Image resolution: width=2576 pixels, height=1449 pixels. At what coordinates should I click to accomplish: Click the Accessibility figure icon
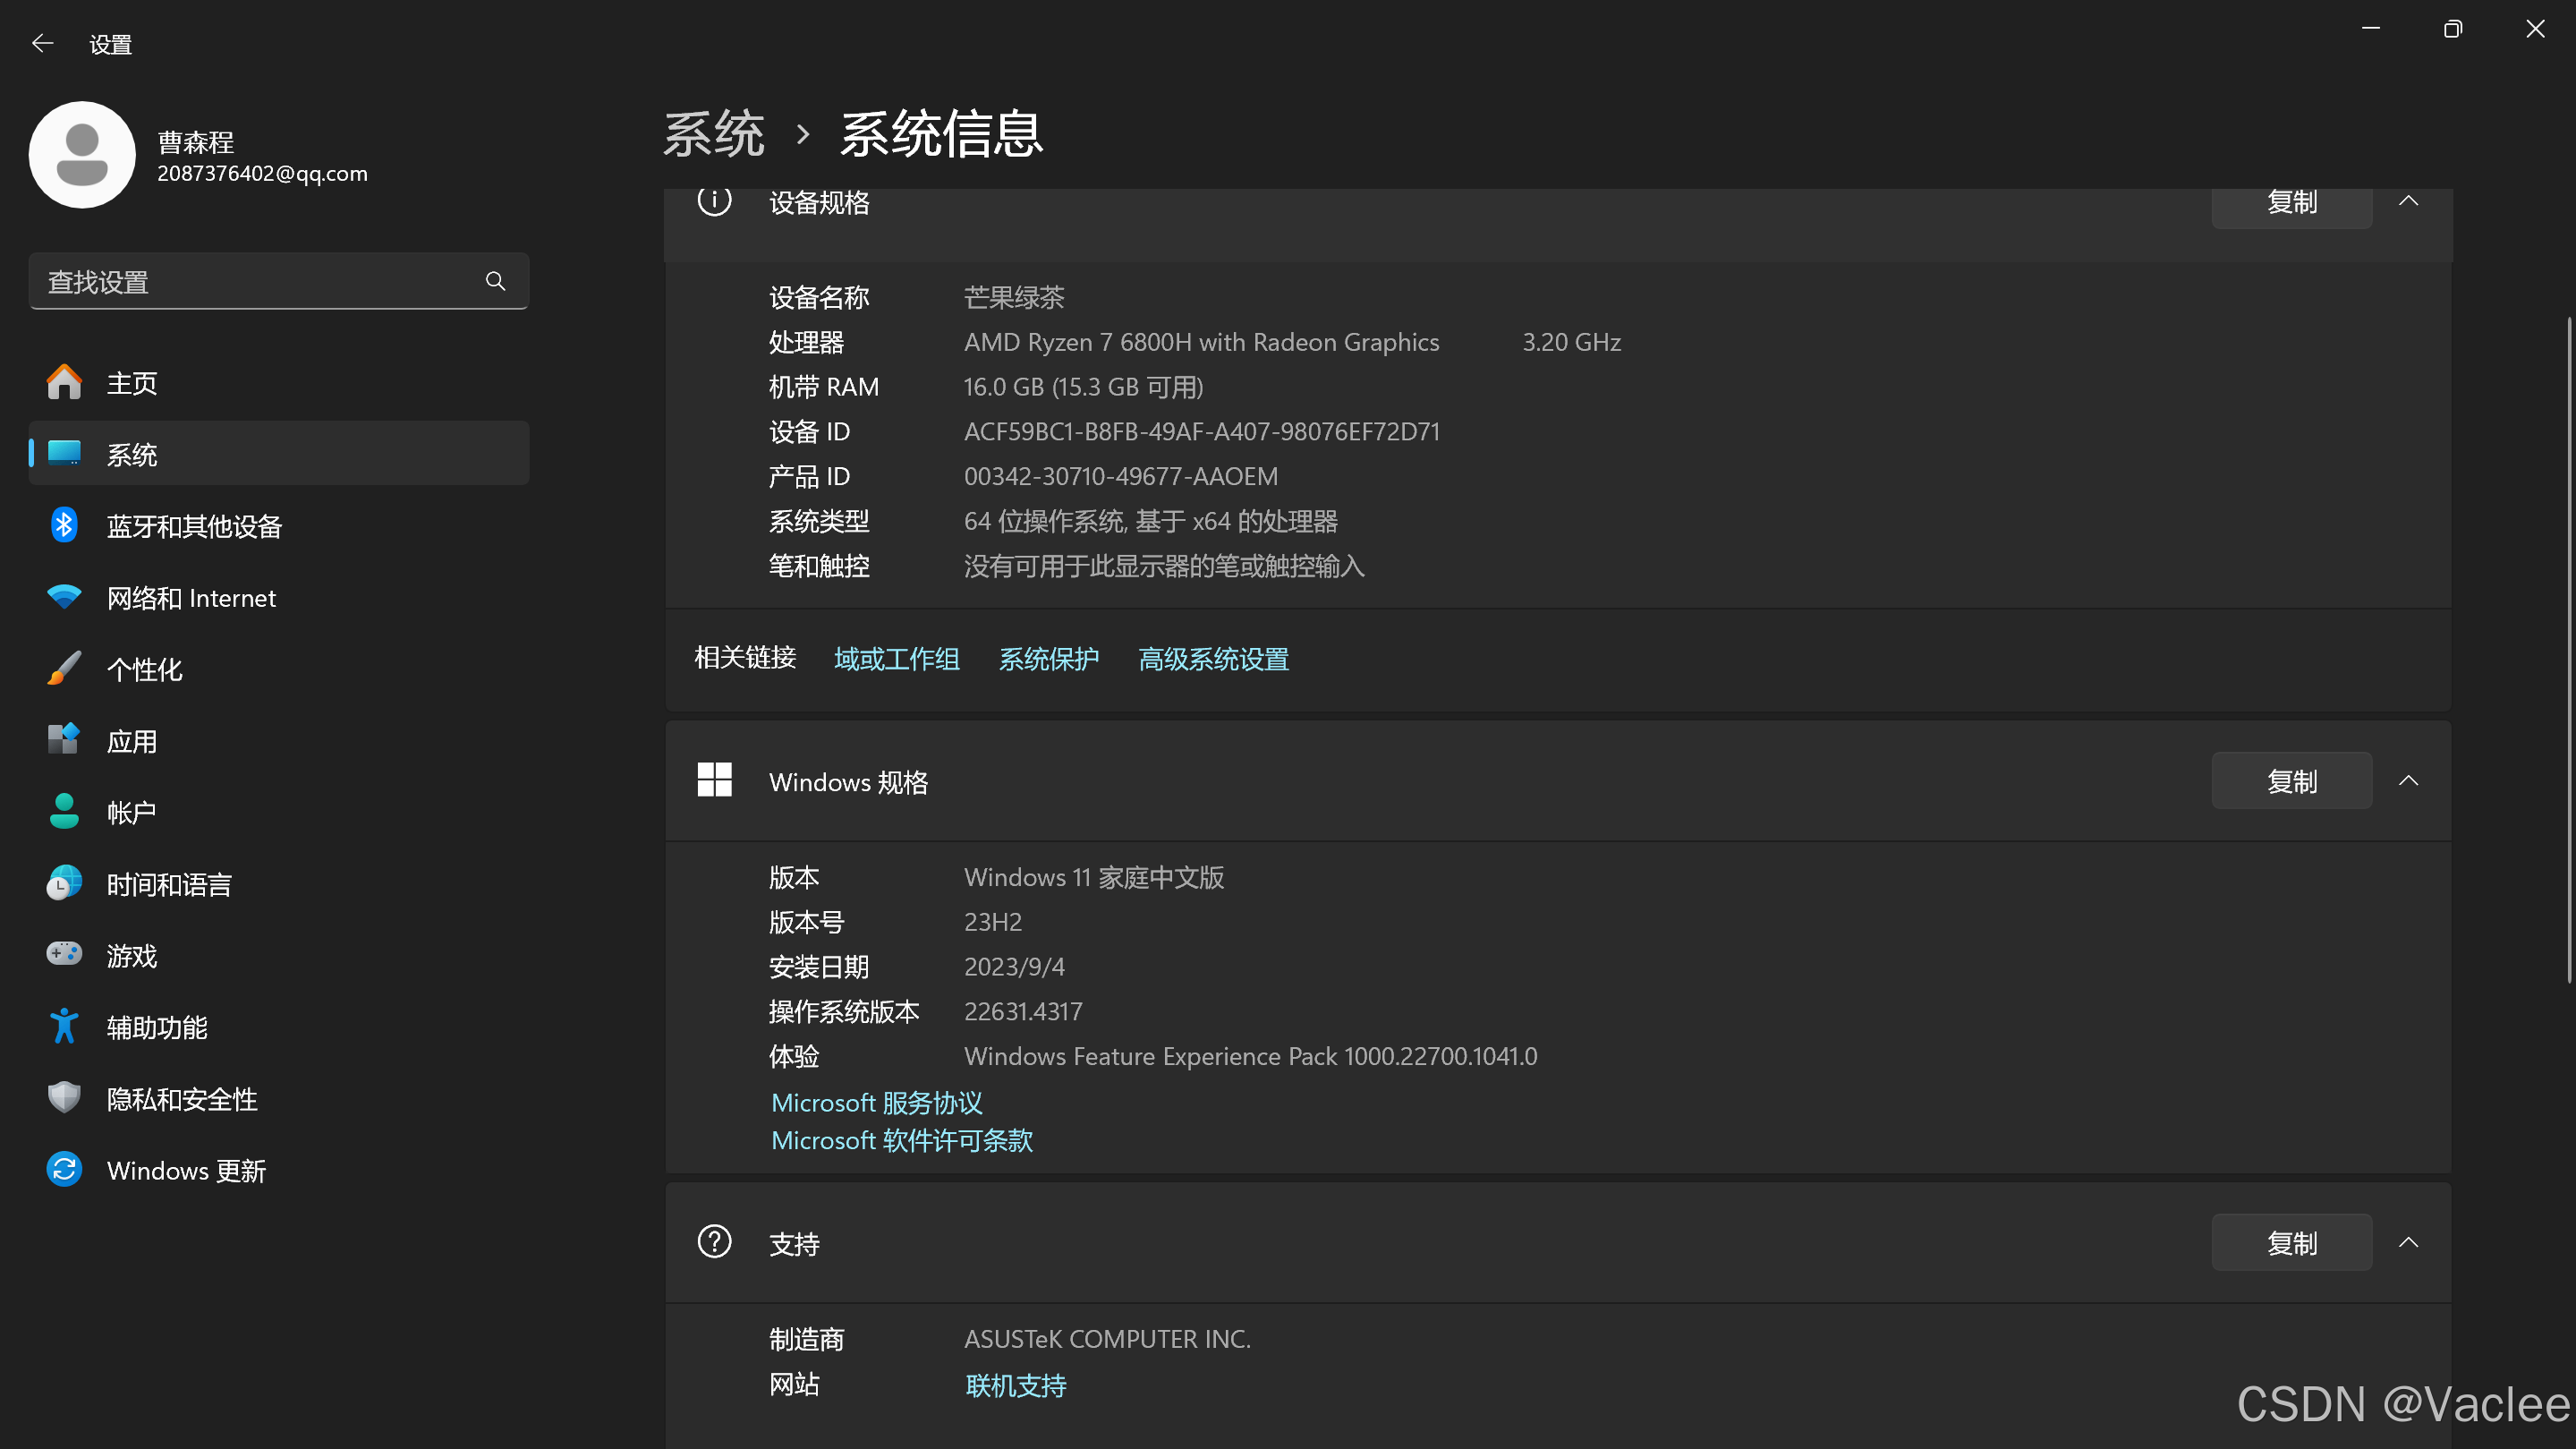pyautogui.click(x=64, y=1026)
